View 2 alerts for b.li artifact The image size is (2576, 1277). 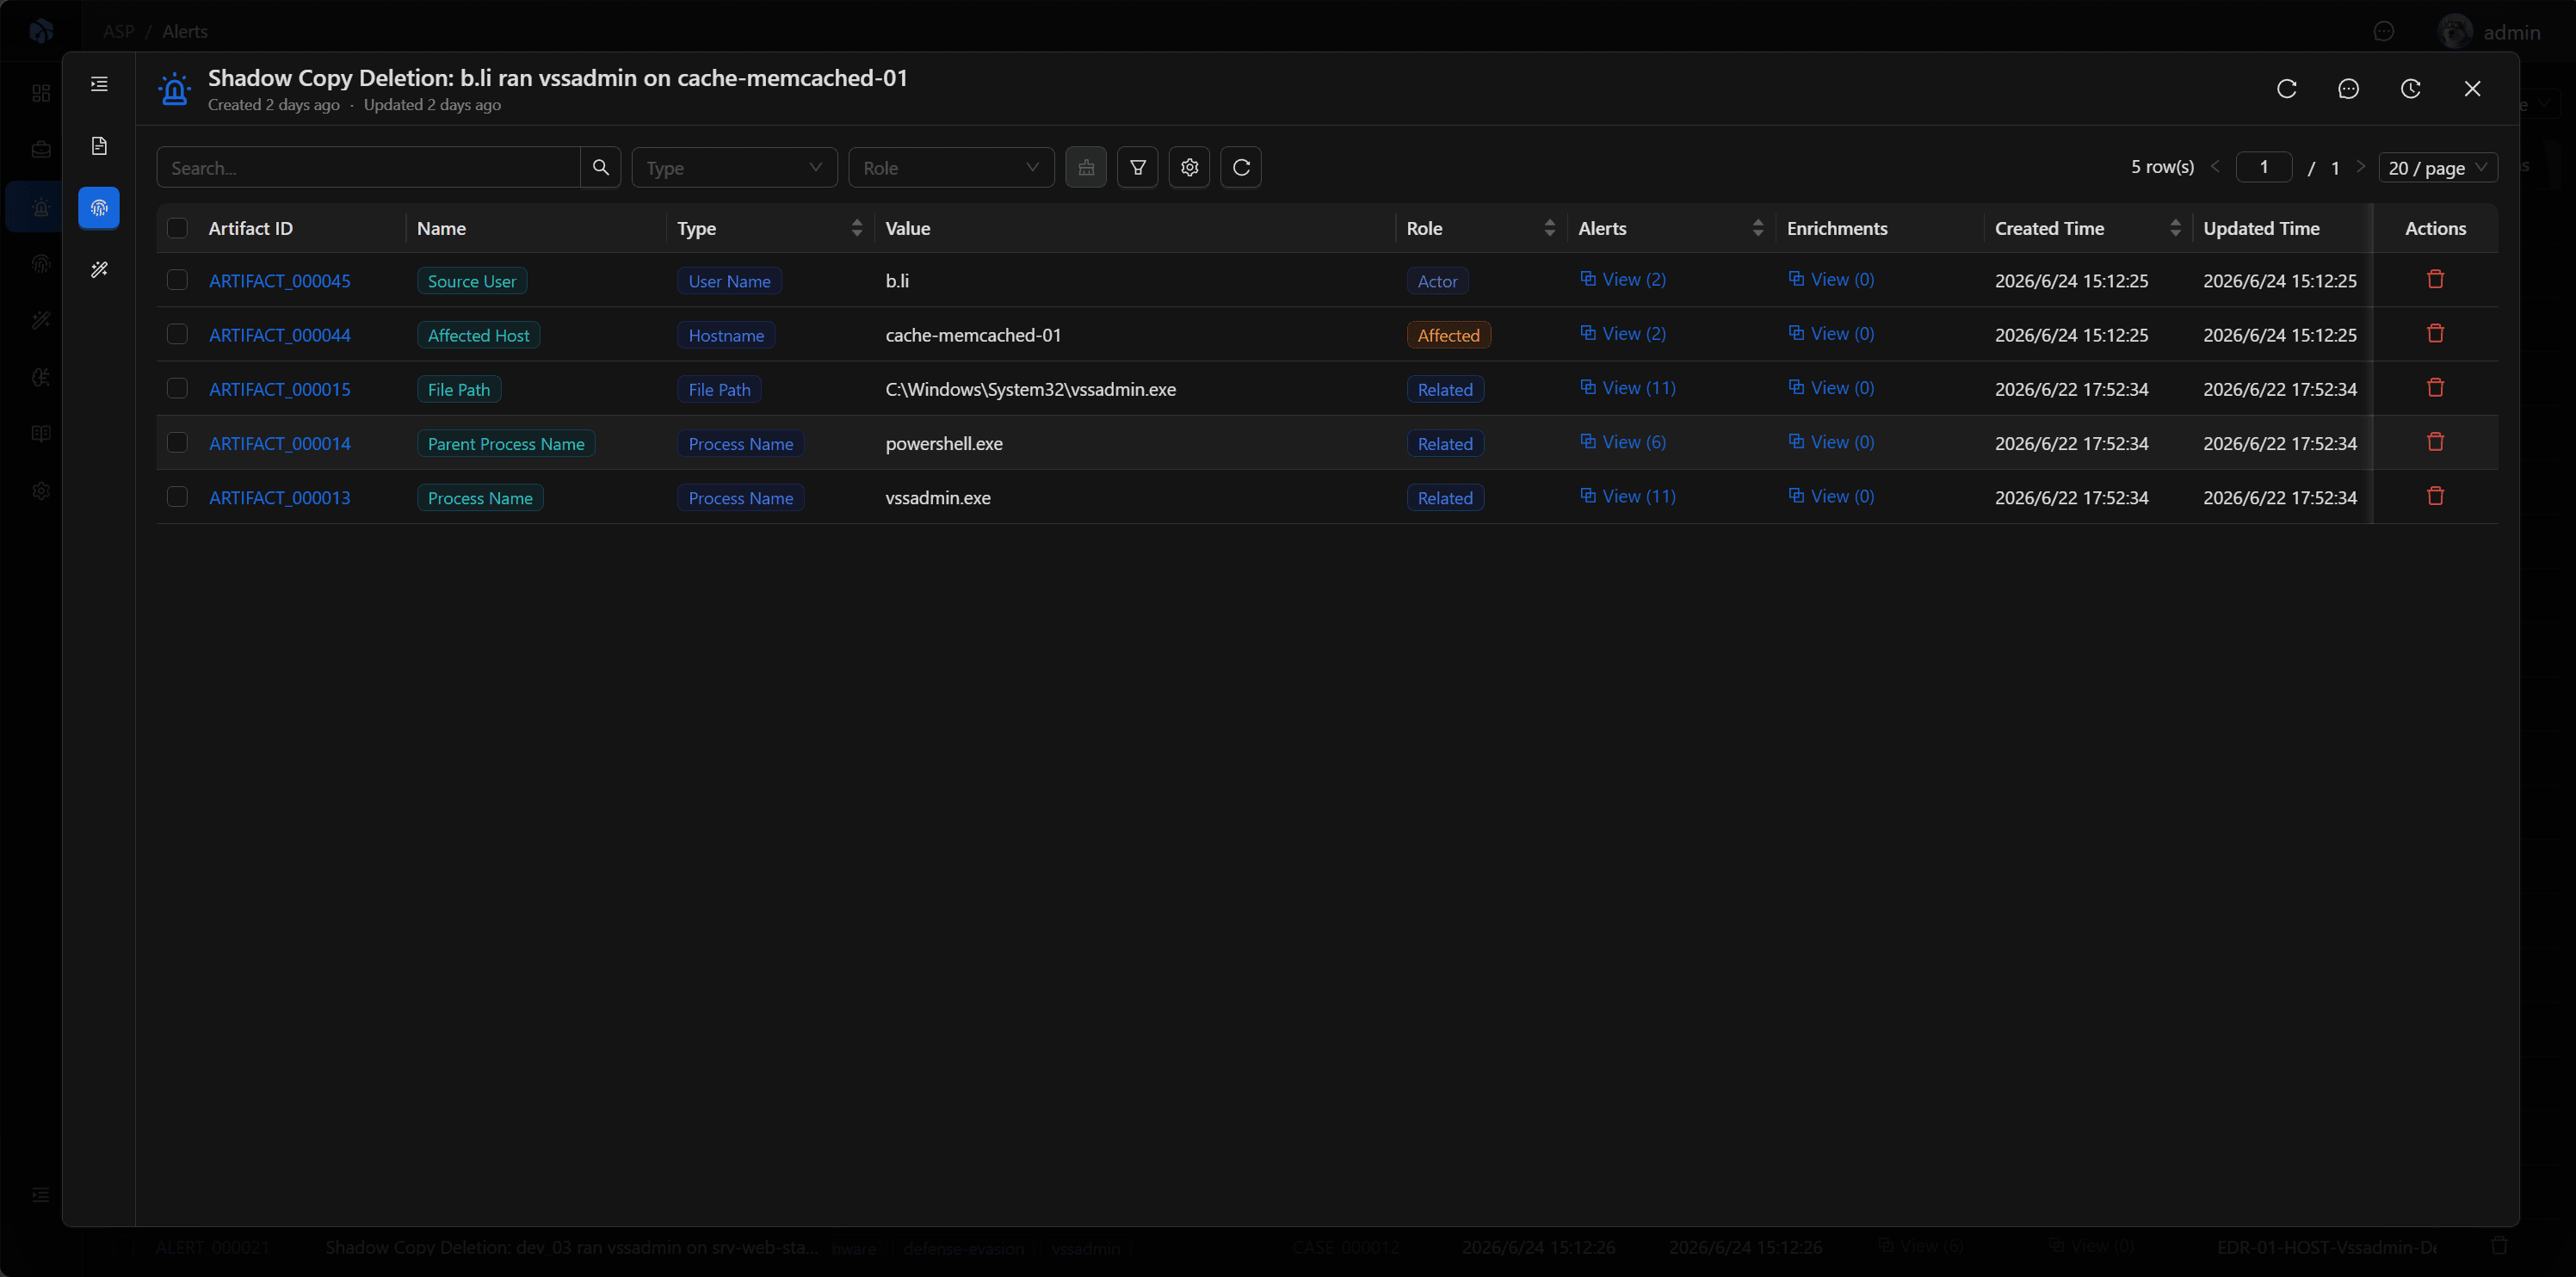click(1622, 279)
